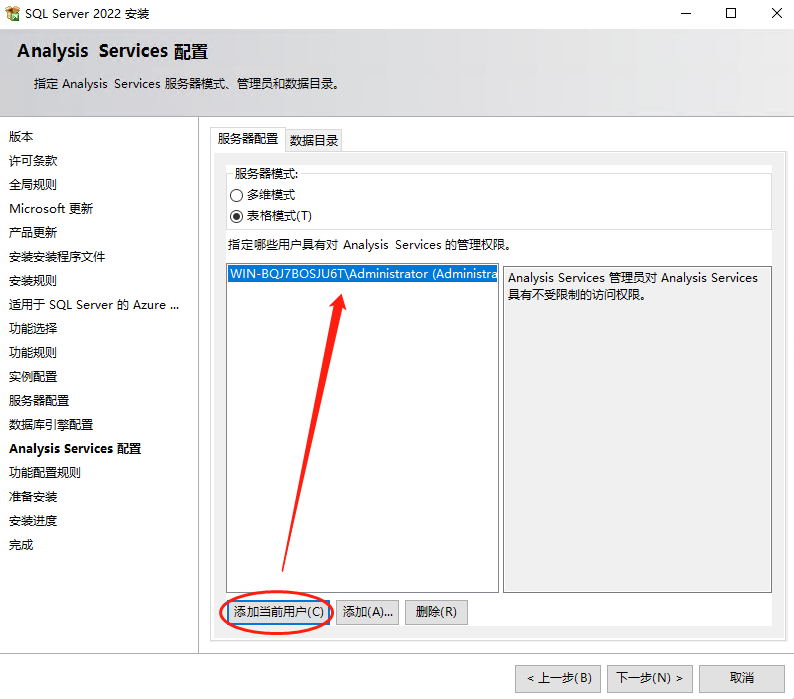The width and height of the screenshot is (794, 699).
Task: Click the 功能选择 step in sidebar
Action: [x=33, y=329]
